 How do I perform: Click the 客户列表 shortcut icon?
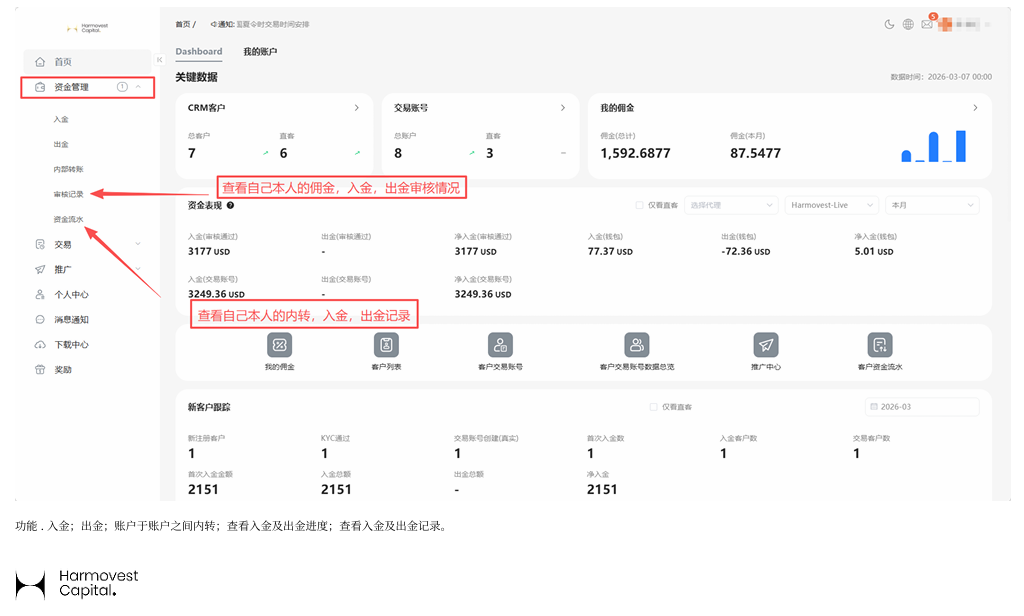coord(386,345)
